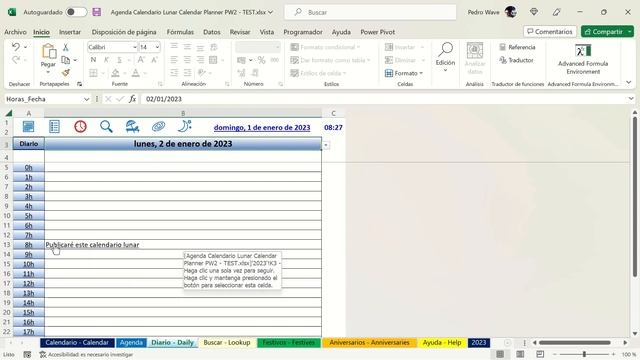The image size is (640, 360).
Task: Click the Pedro Wave account avatar
Action: coord(511,12)
